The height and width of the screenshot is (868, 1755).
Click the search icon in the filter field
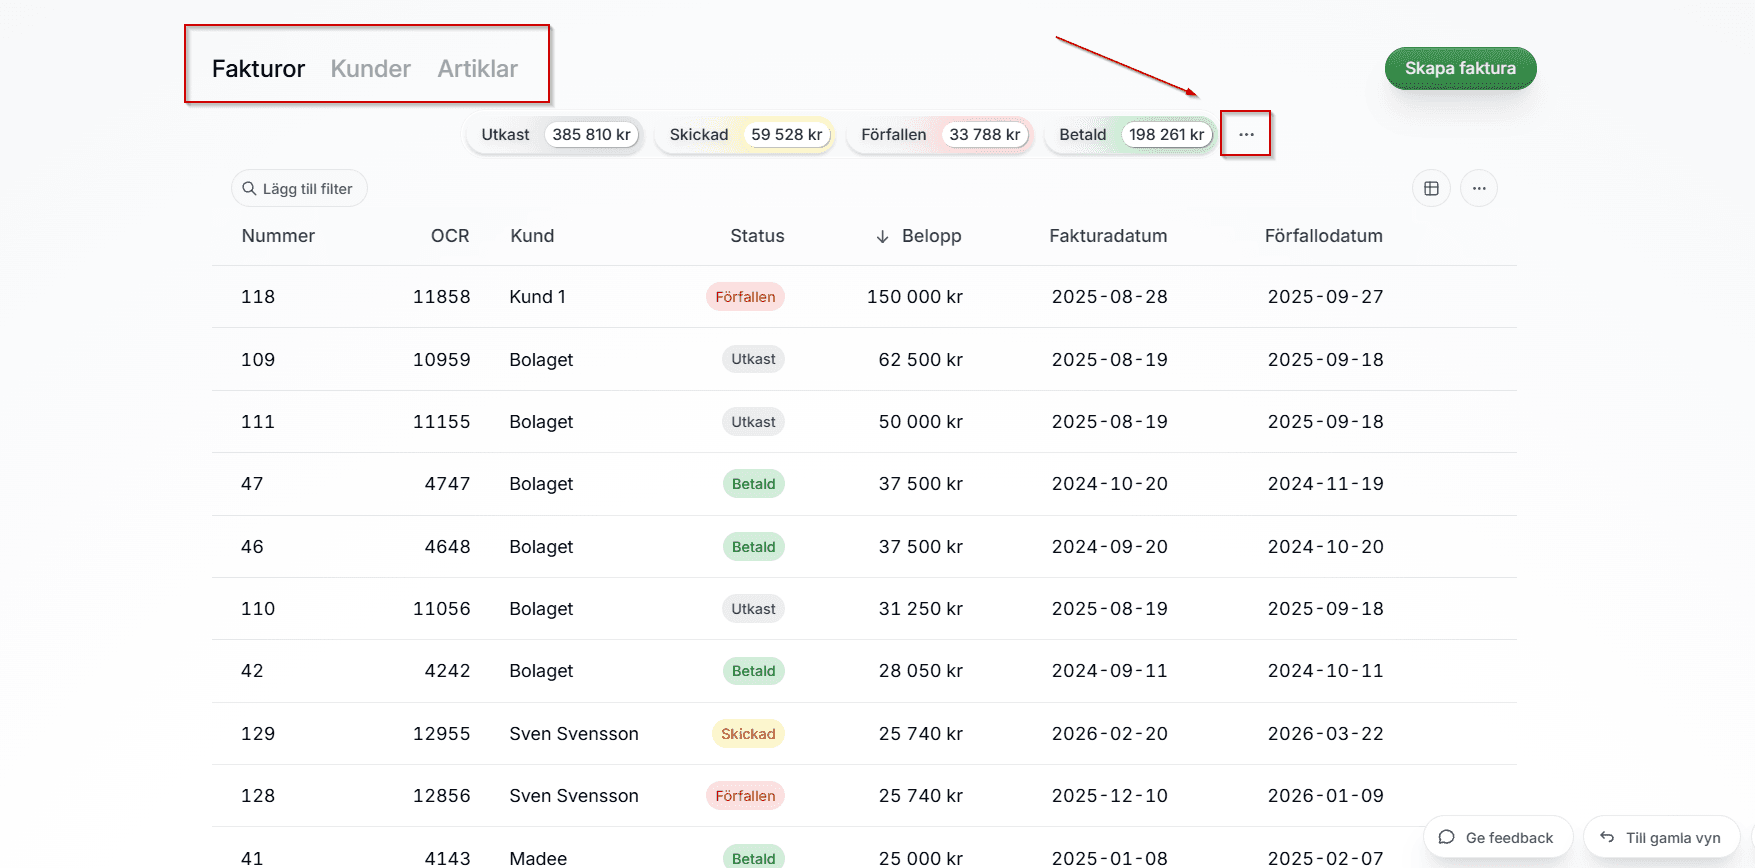[249, 188]
